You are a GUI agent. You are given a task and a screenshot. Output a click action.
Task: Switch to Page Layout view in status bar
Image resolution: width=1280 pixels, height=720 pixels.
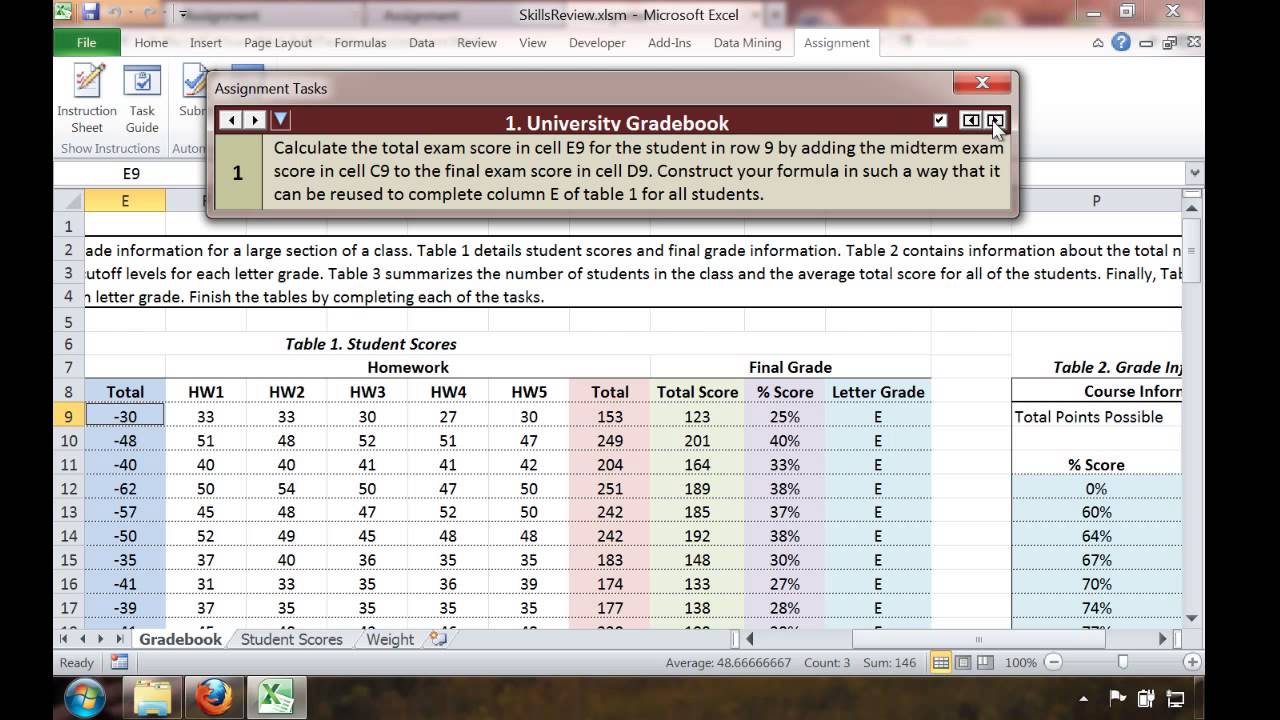click(x=963, y=662)
